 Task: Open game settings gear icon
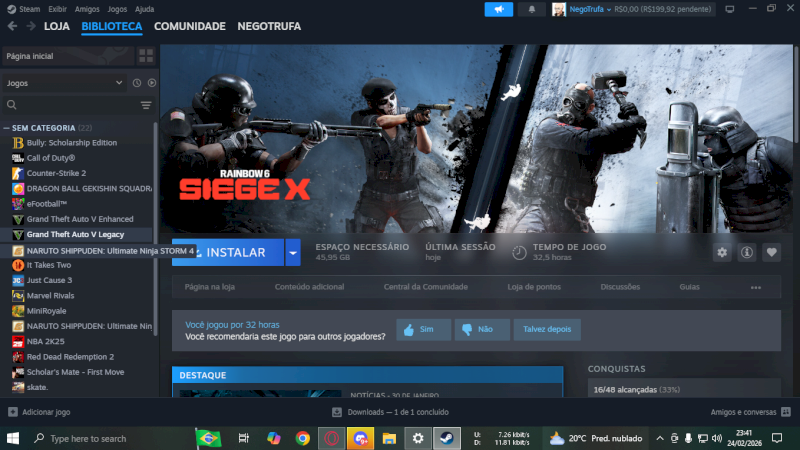click(x=722, y=252)
